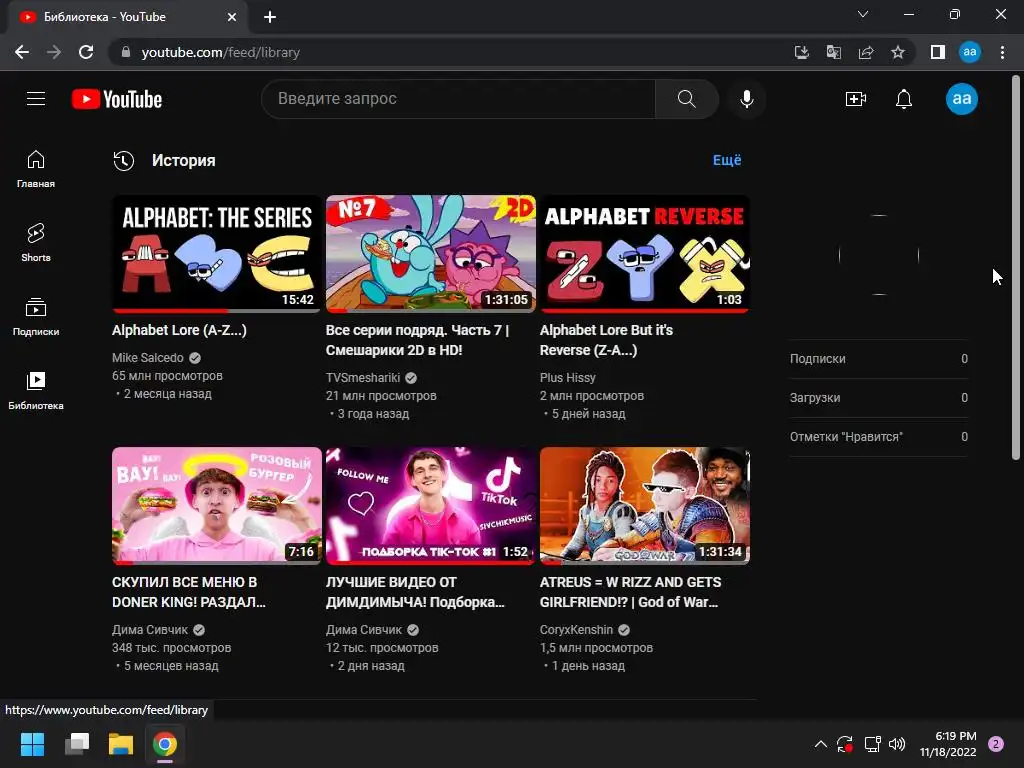Open the TikTok подборка thumbnail
This screenshot has width=1024, height=768.
tap(430, 505)
